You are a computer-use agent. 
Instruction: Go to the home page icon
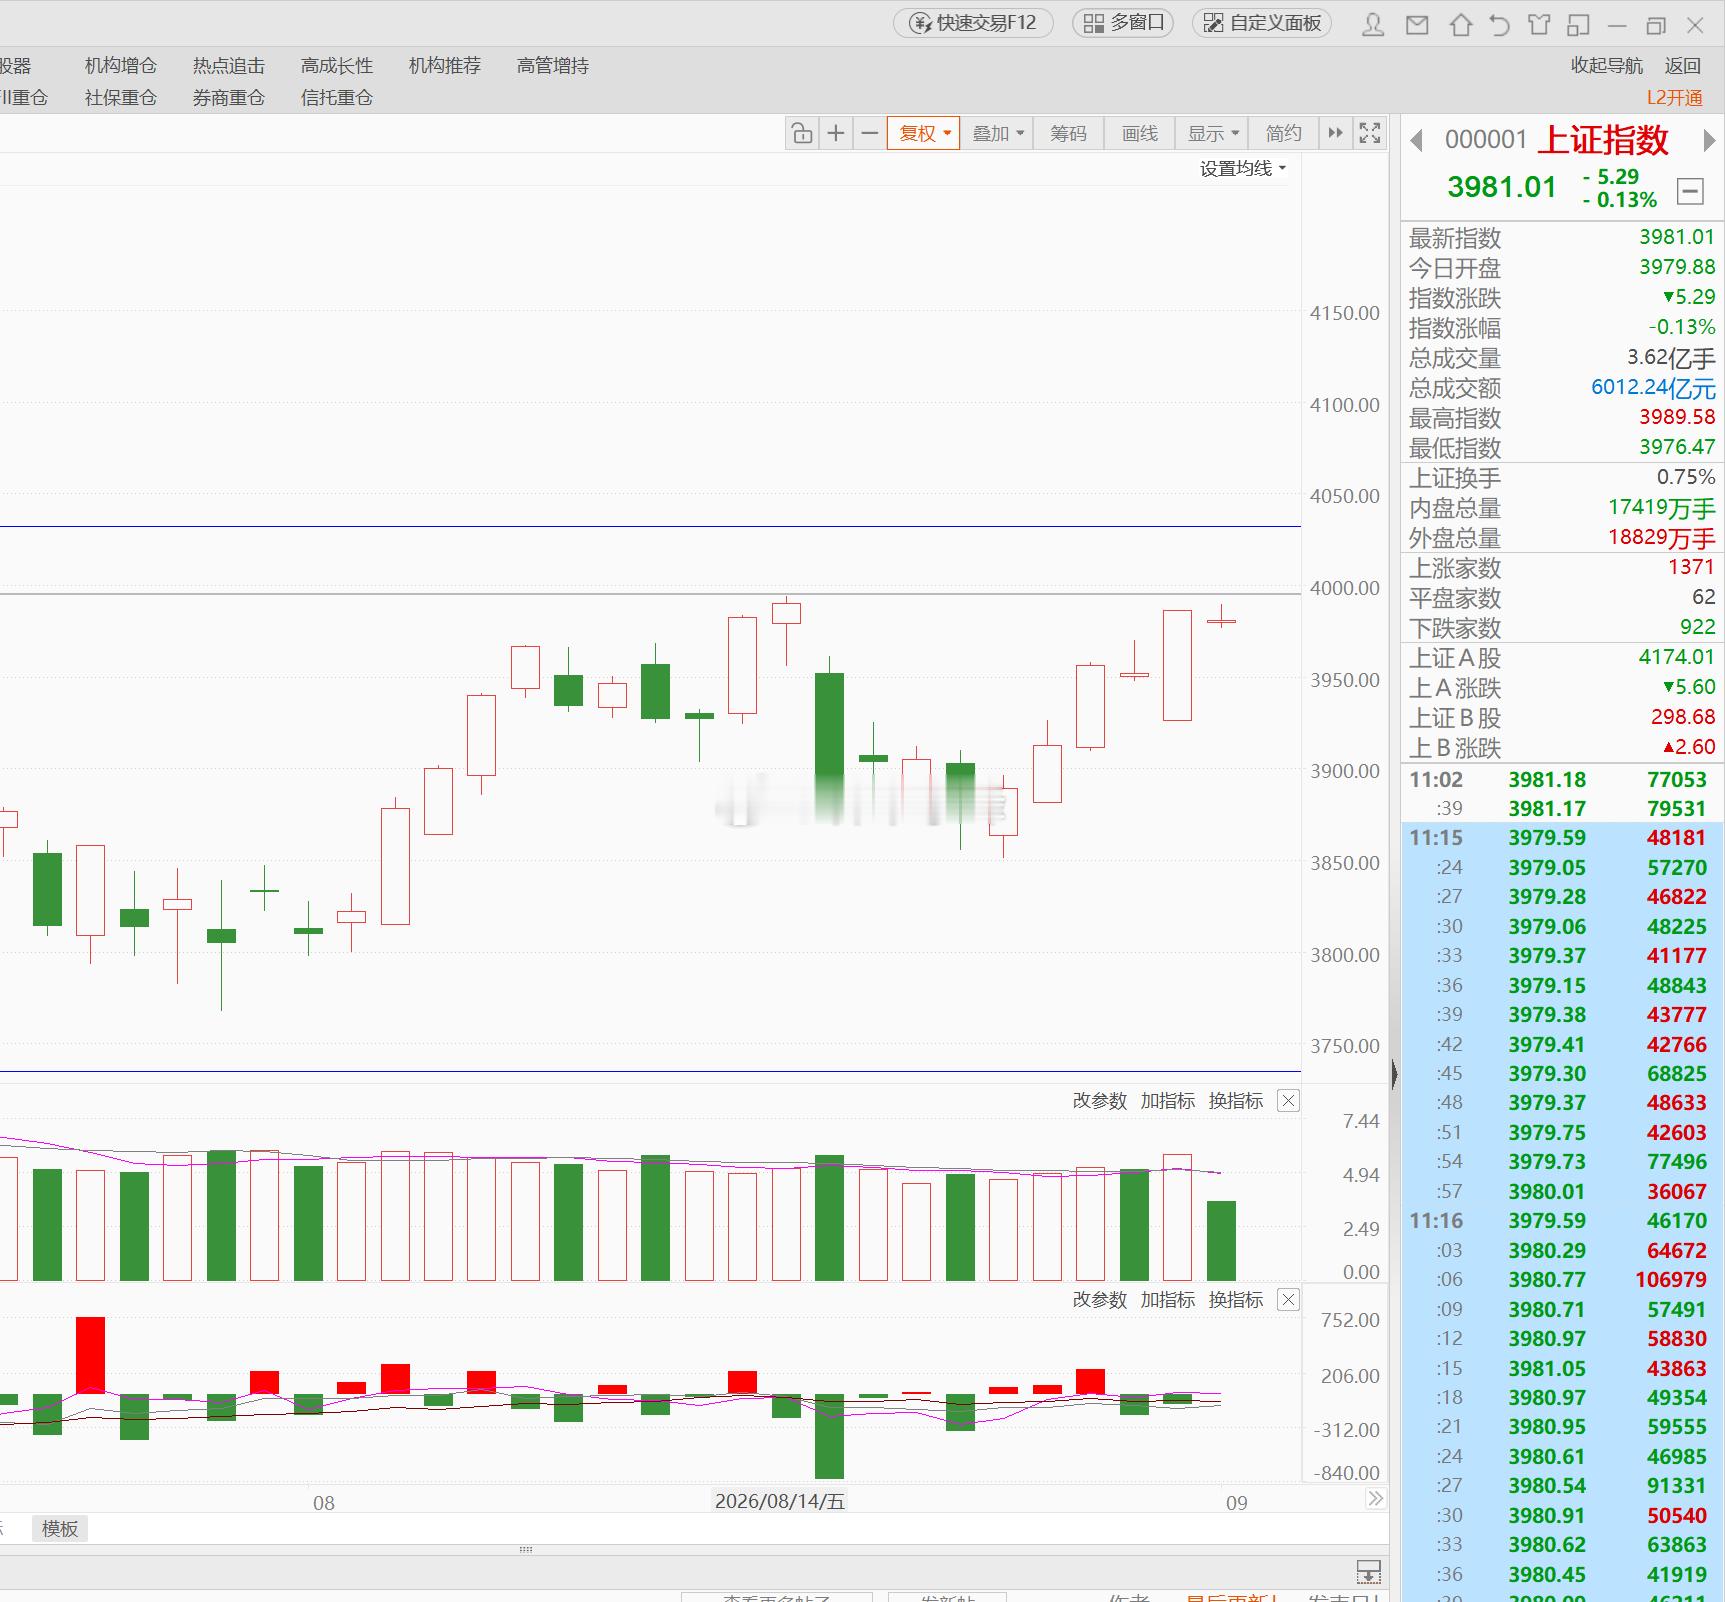click(x=1461, y=24)
